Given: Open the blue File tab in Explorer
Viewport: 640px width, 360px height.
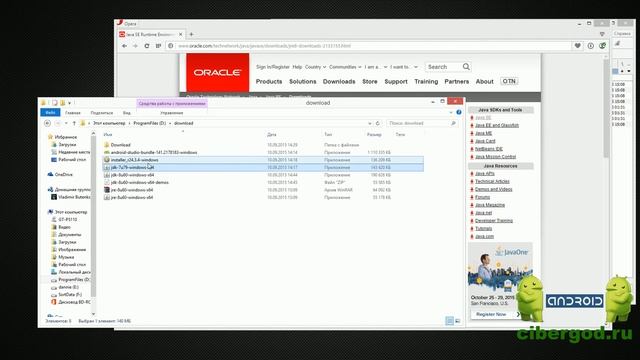Looking at the screenshot, I should point(50,113).
